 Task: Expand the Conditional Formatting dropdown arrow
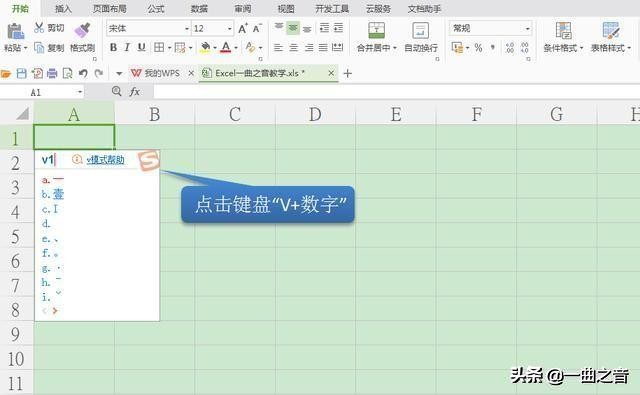pyautogui.click(x=581, y=48)
